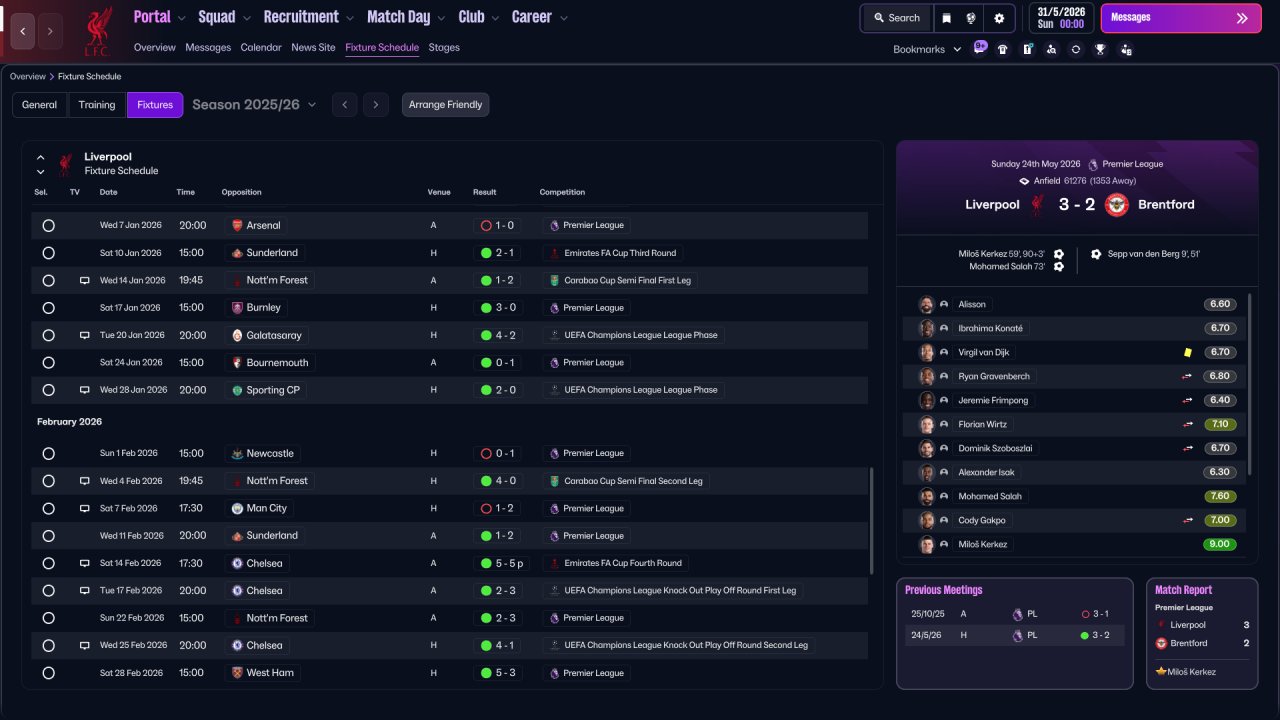Open the shirt squad bookmark shortcut

[x=1003, y=49]
